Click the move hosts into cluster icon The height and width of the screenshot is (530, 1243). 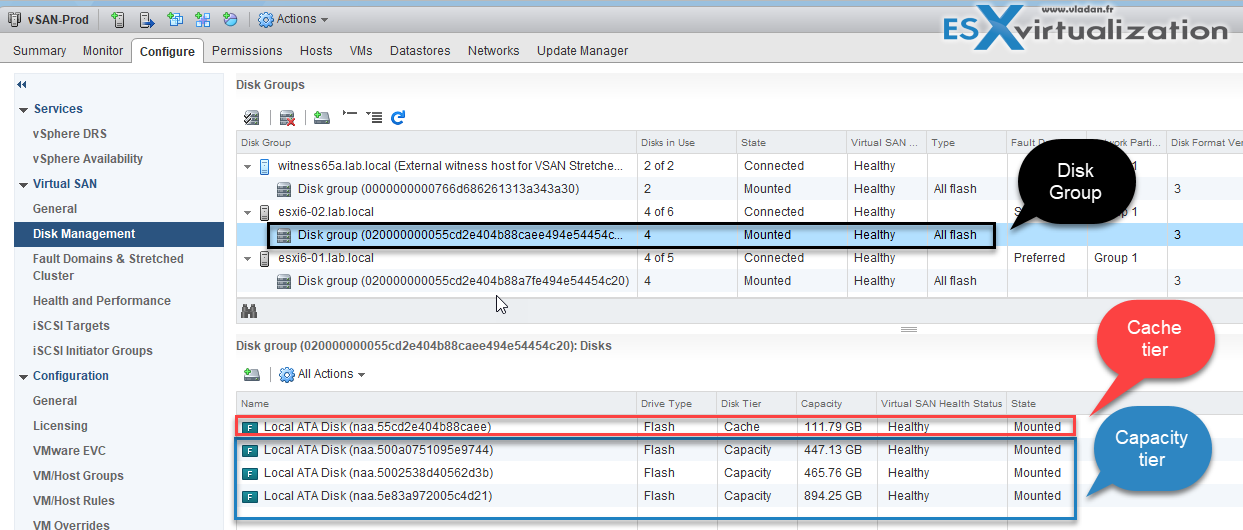(147, 19)
